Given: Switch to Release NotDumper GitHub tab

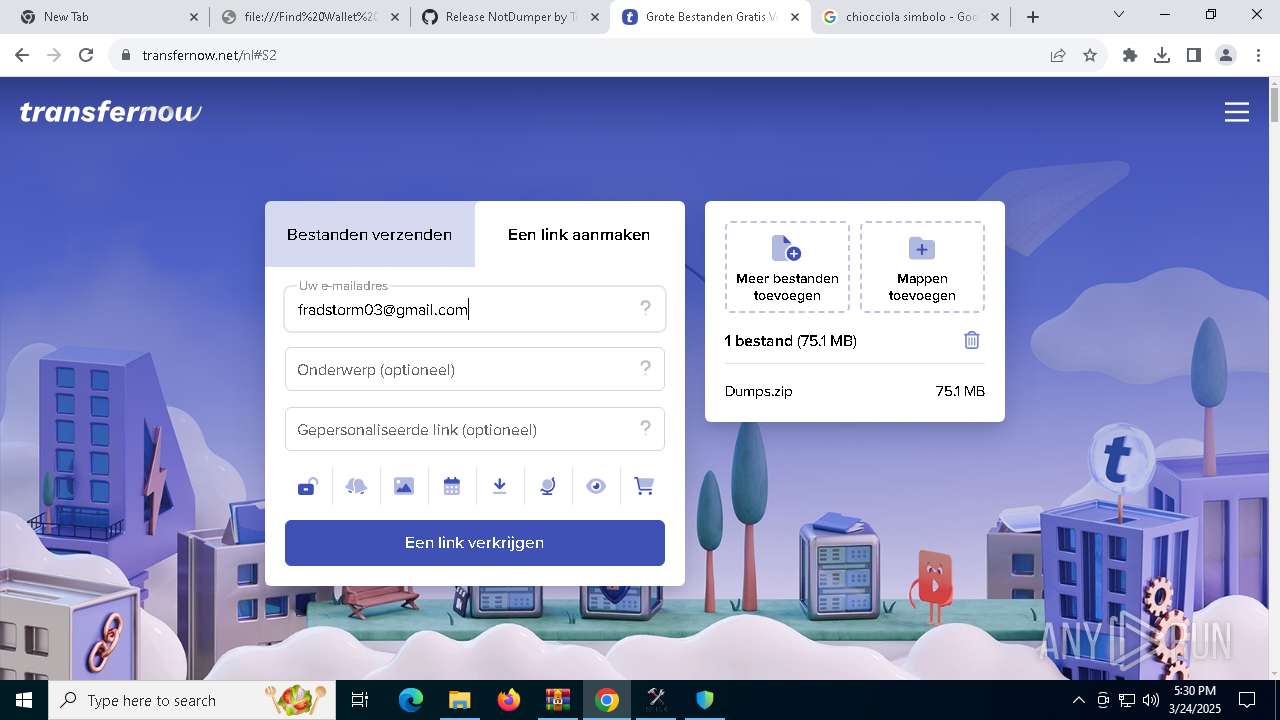Looking at the screenshot, I should tap(510, 17).
